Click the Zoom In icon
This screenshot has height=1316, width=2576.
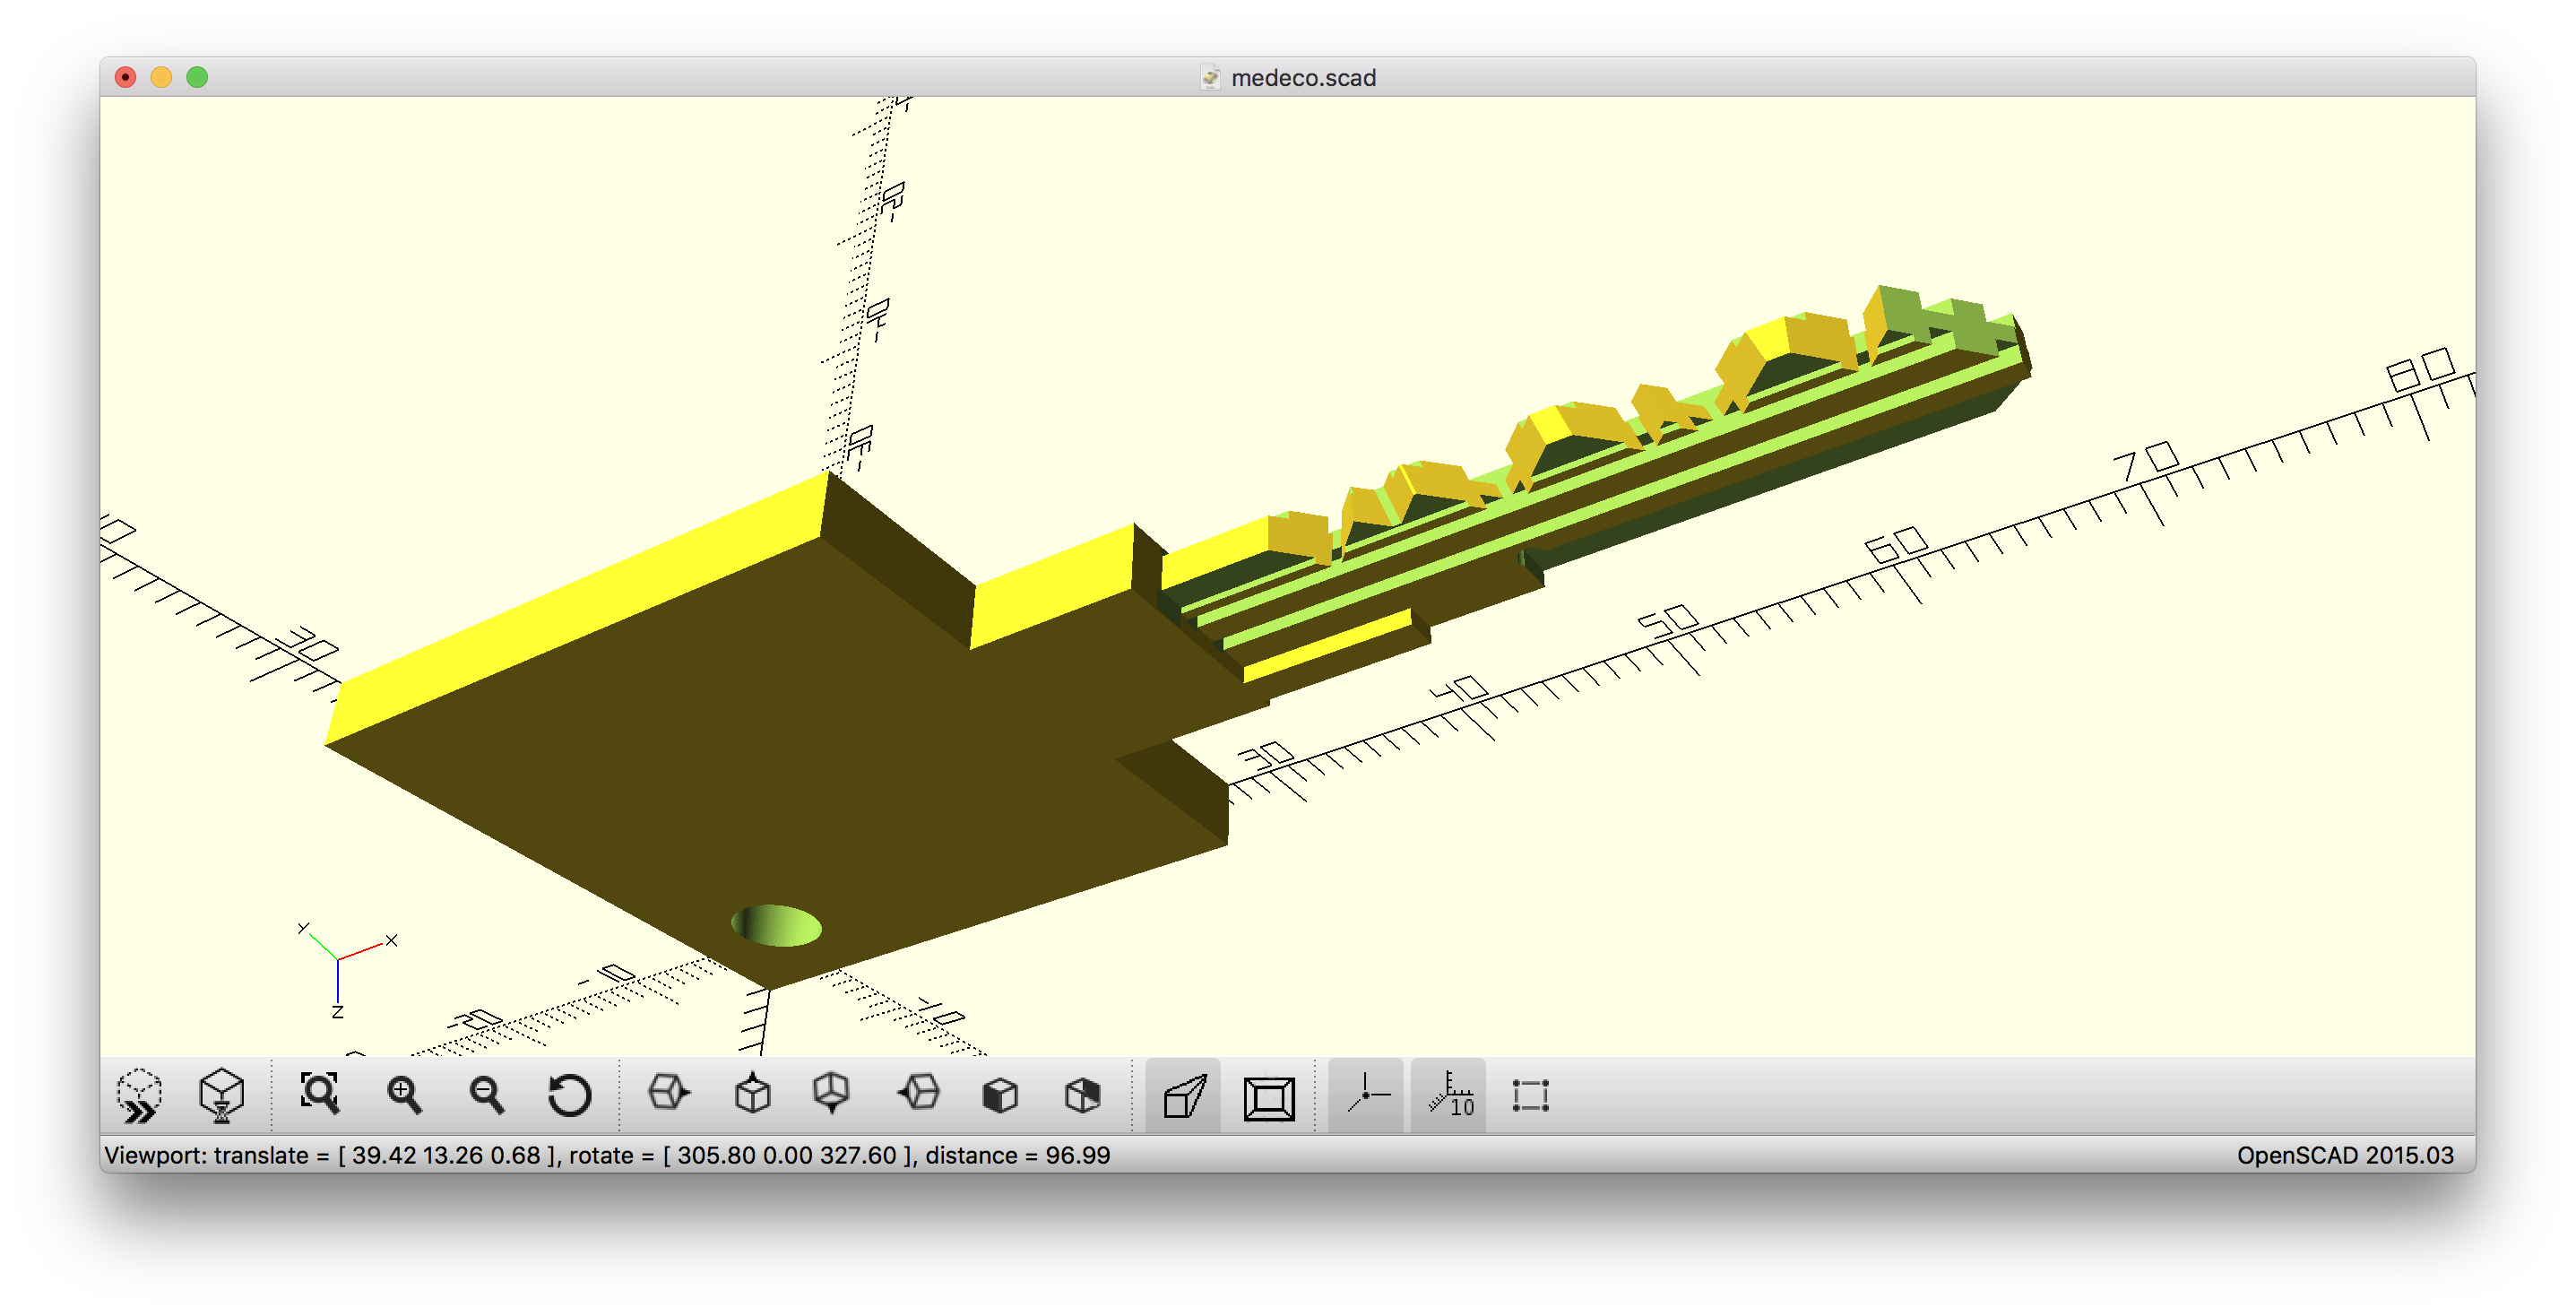pos(404,1096)
